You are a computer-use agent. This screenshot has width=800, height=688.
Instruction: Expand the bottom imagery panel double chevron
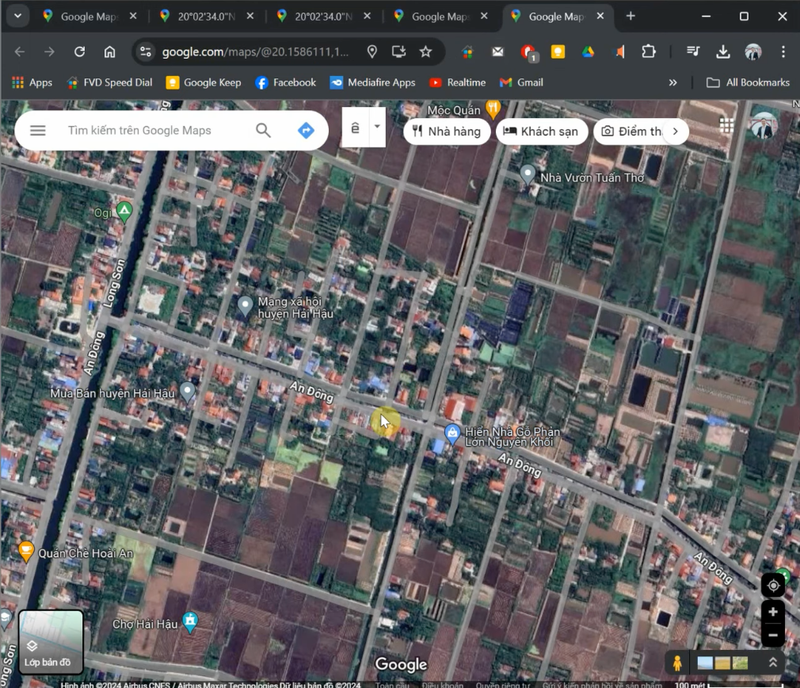pyautogui.click(x=772, y=662)
